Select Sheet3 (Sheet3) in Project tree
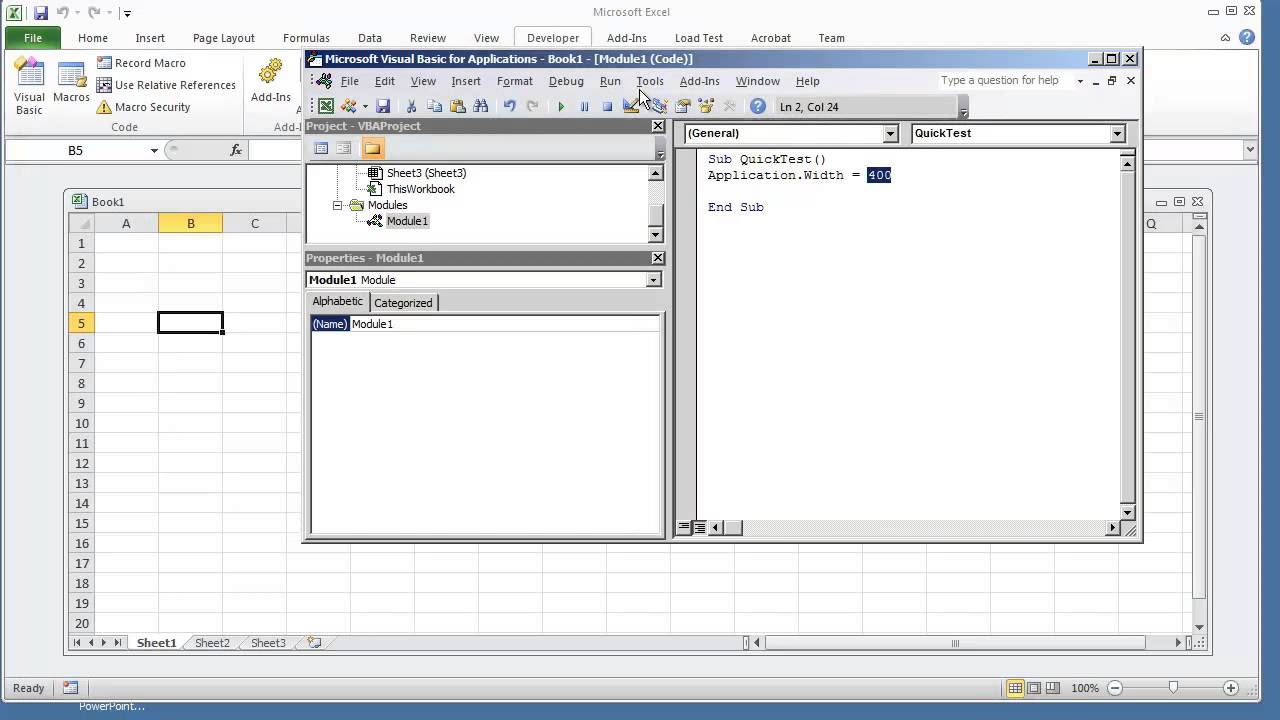 [426, 173]
